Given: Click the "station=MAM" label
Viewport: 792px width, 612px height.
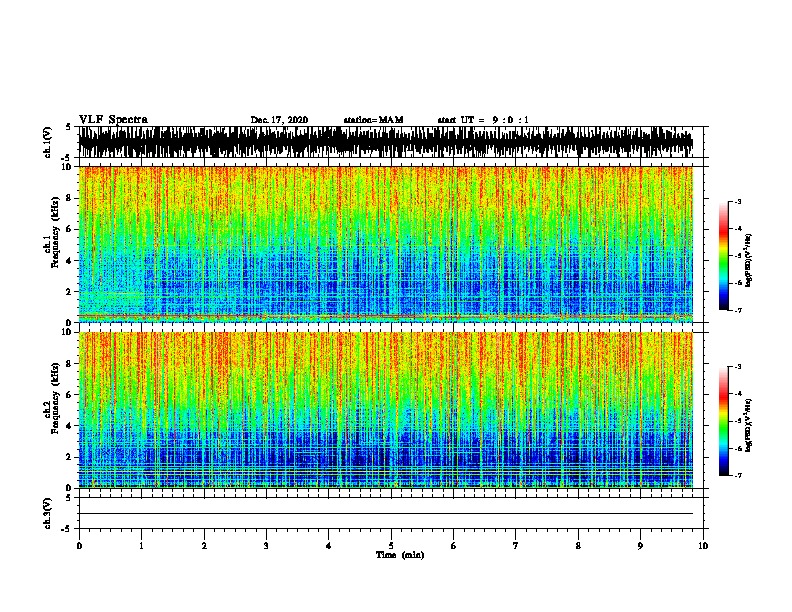Looking at the screenshot, I should click(x=373, y=120).
